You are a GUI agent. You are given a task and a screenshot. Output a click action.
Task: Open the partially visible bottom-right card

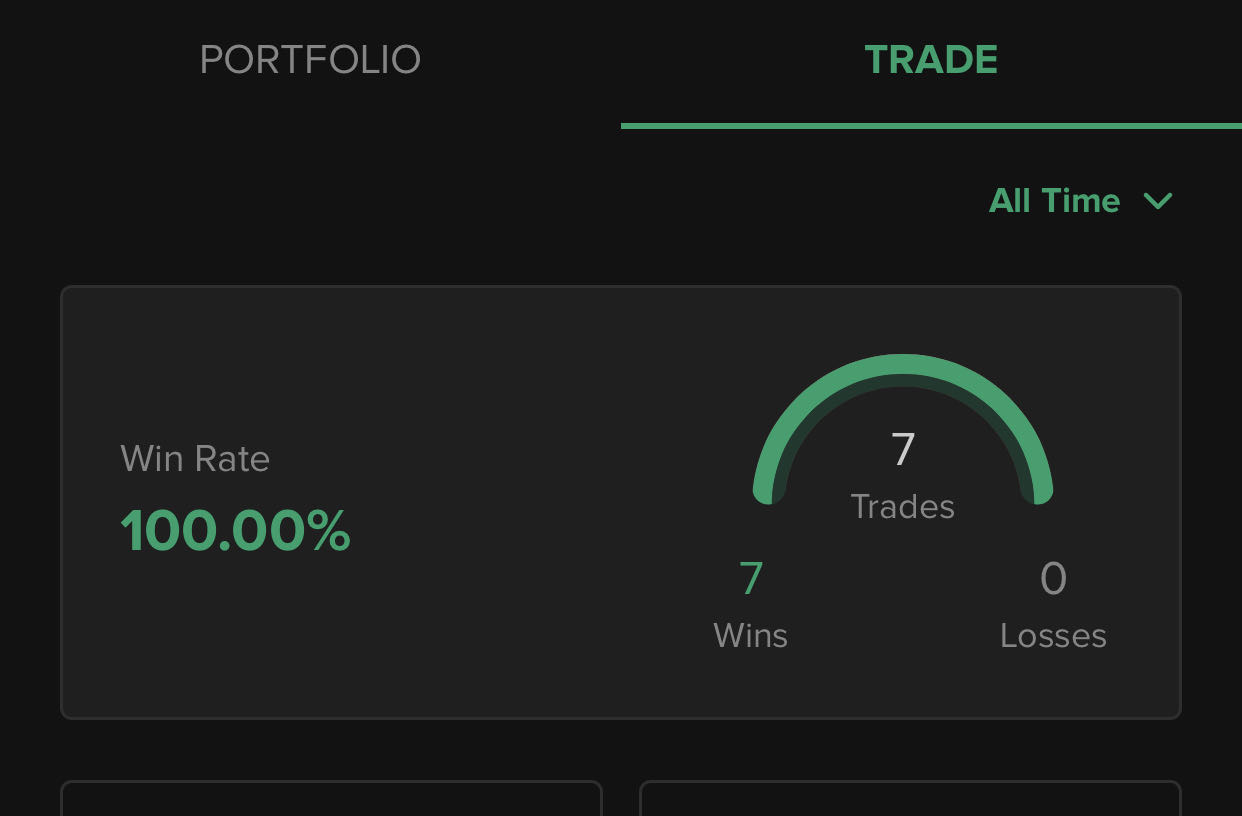click(x=910, y=799)
